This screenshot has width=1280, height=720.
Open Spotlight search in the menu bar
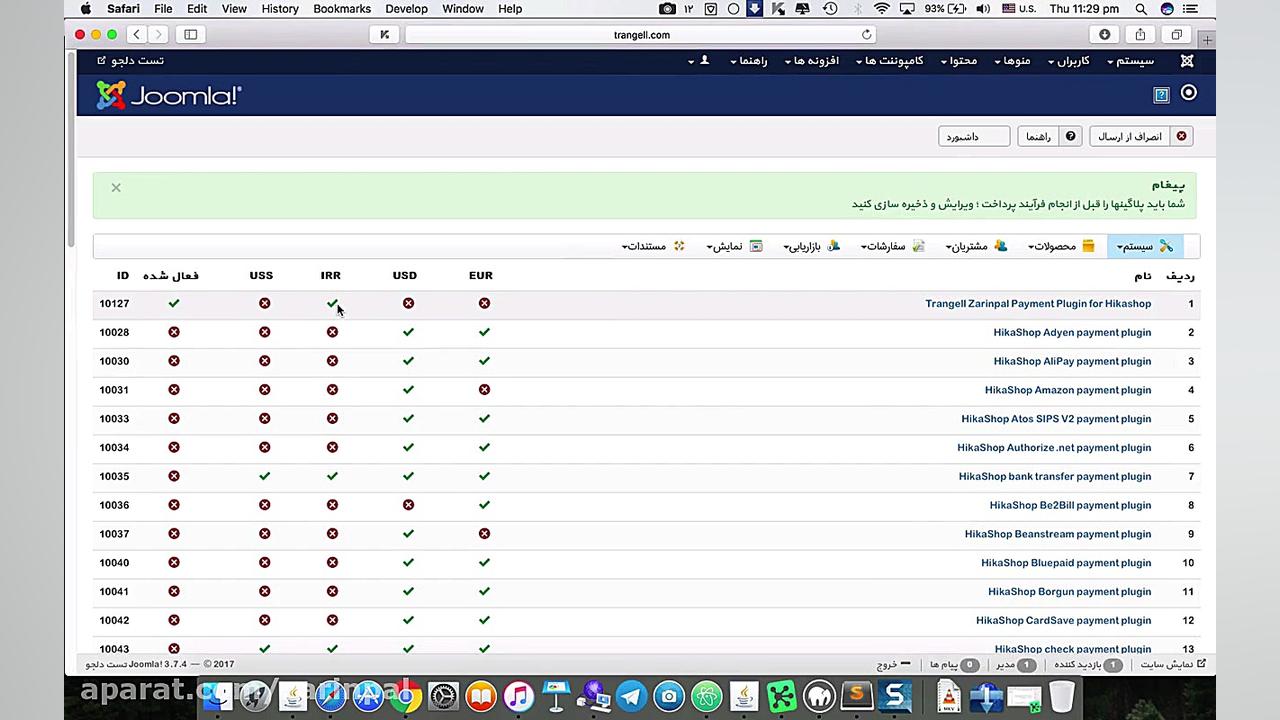click(x=1141, y=9)
